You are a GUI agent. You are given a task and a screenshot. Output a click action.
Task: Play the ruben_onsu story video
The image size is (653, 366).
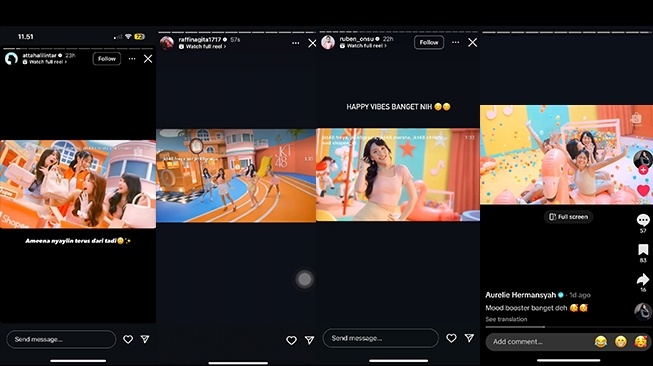click(398, 174)
